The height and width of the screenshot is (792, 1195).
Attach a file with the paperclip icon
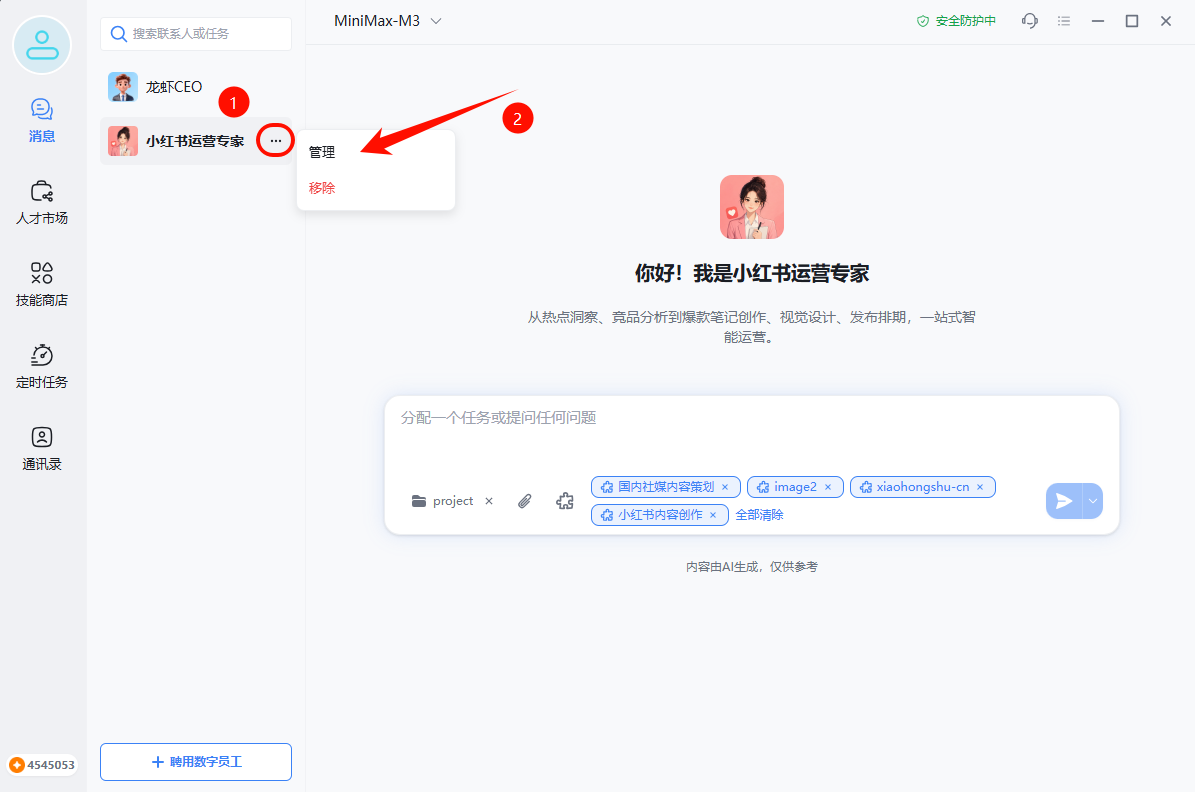tap(524, 501)
